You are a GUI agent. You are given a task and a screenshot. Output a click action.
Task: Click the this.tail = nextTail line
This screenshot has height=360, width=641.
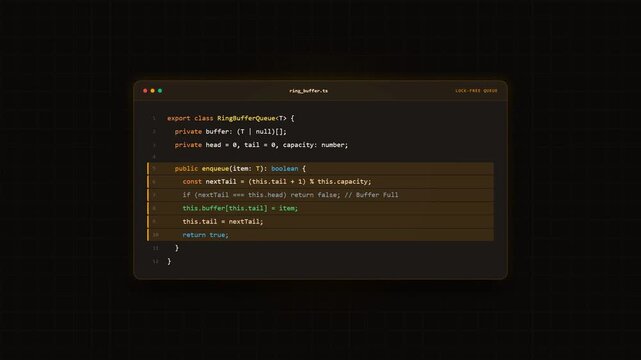pos(320,221)
